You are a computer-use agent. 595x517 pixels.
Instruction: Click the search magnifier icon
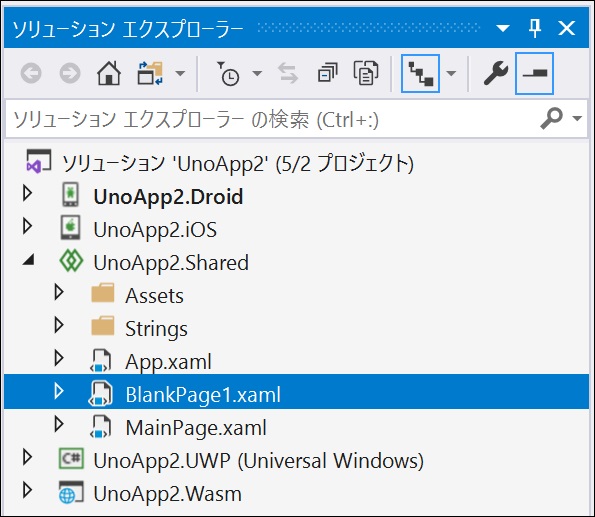coord(551,118)
